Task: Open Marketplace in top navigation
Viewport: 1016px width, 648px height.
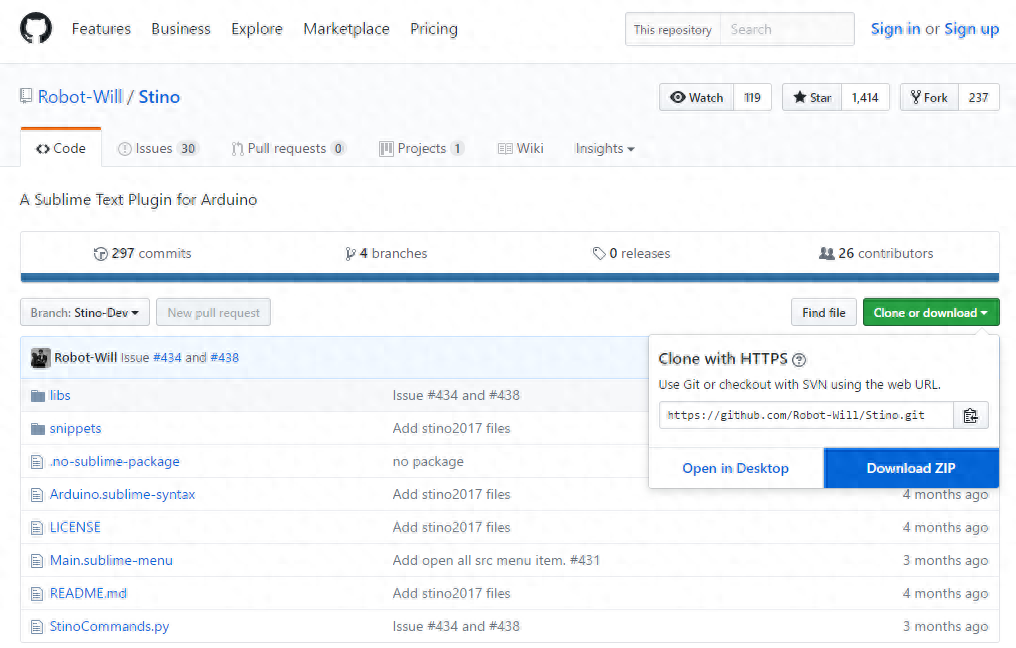Action: 347,29
